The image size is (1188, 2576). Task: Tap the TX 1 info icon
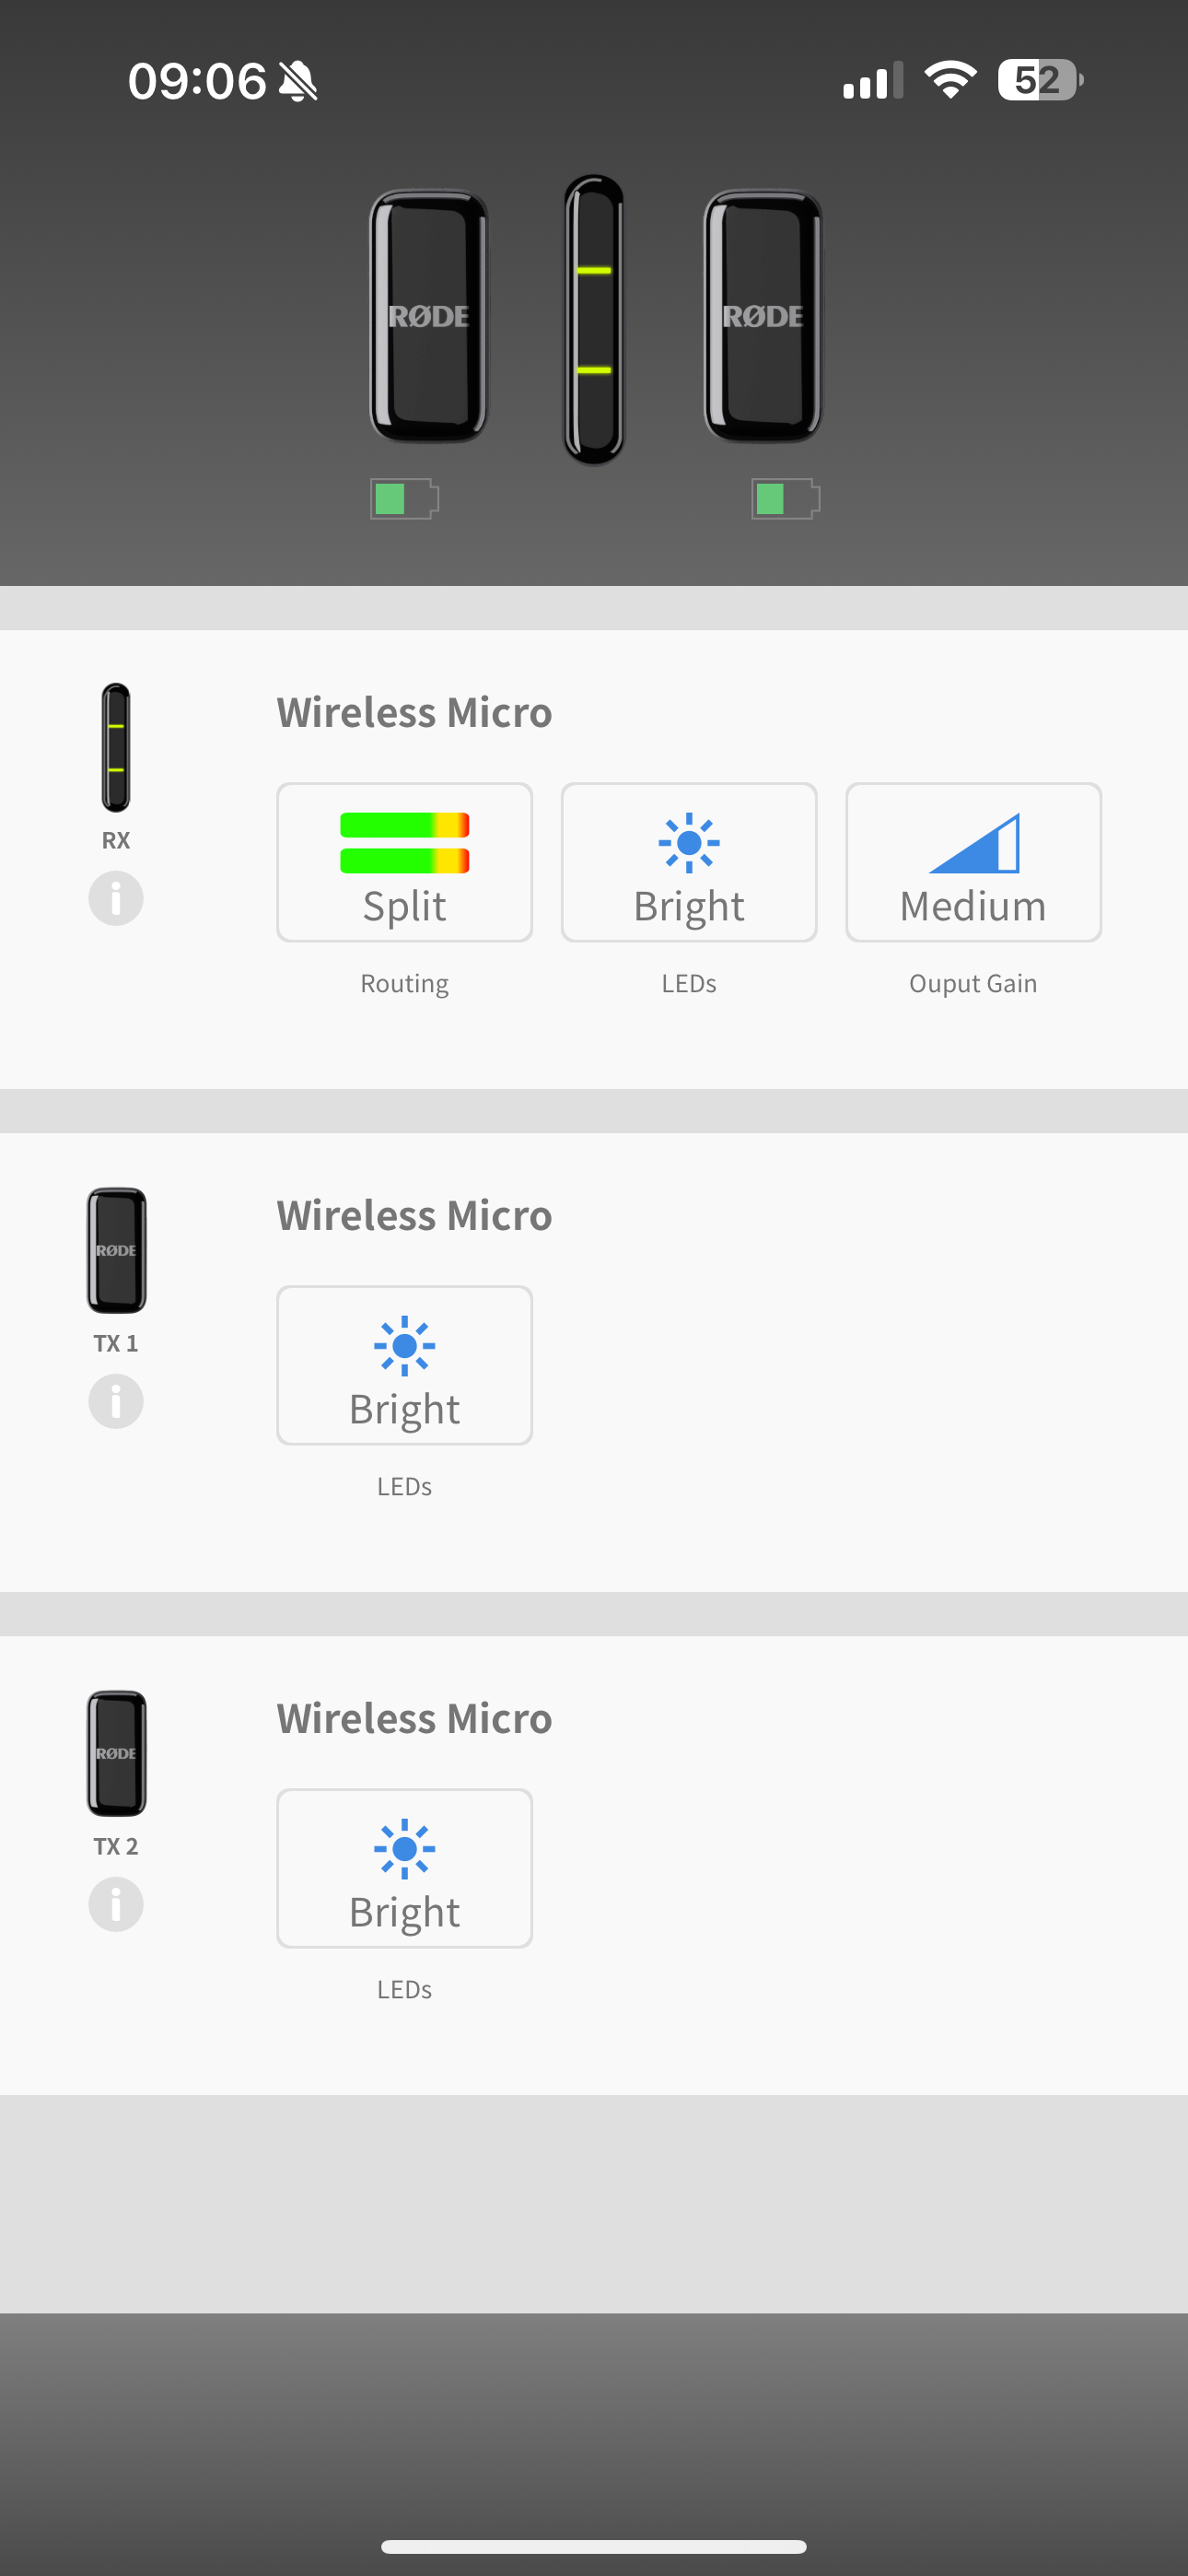pyautogui.click(x=116, y=1401)
